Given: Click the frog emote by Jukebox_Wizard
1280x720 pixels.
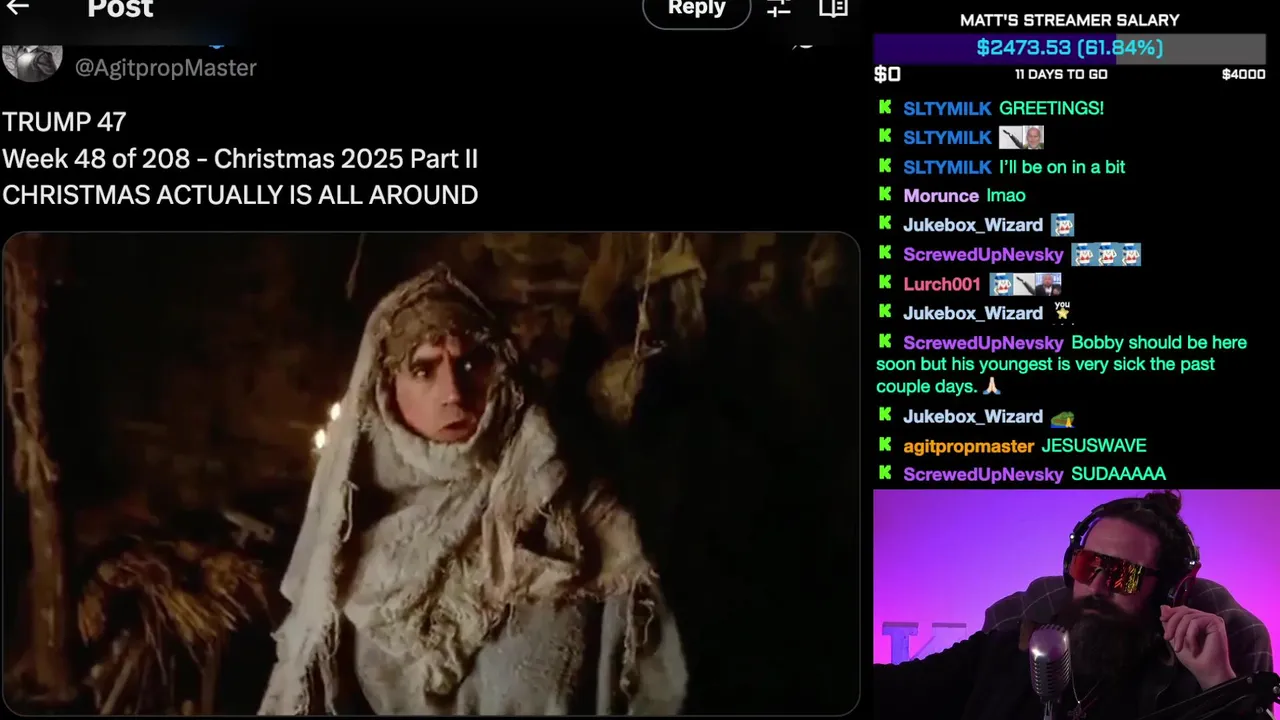Looking at the screenshot, I should click(x=1062, y=417).
